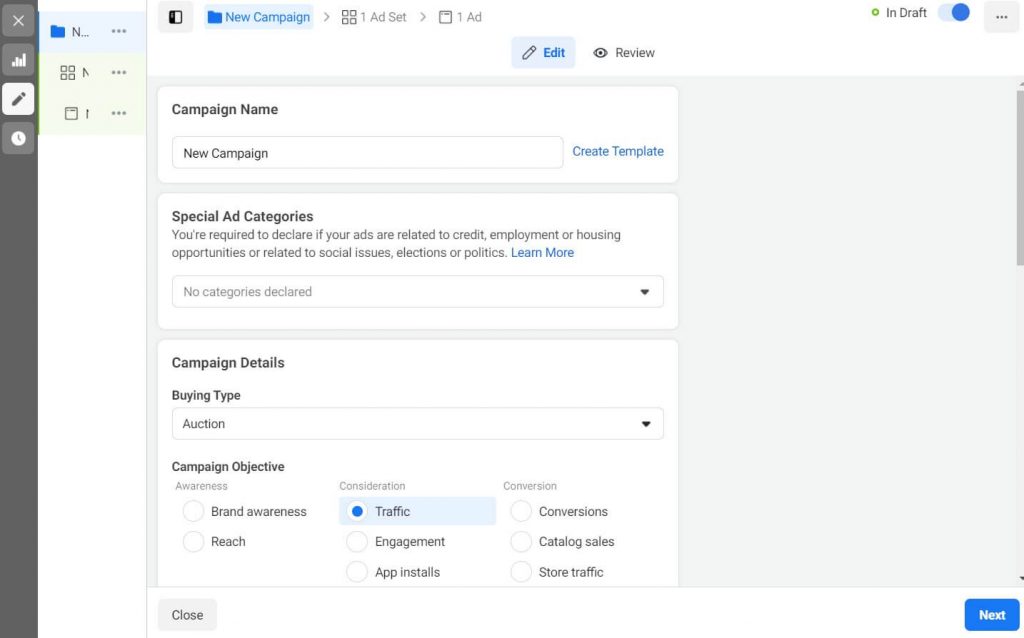
Task: Open ad set row three-dot options
Action: point(119,72)
